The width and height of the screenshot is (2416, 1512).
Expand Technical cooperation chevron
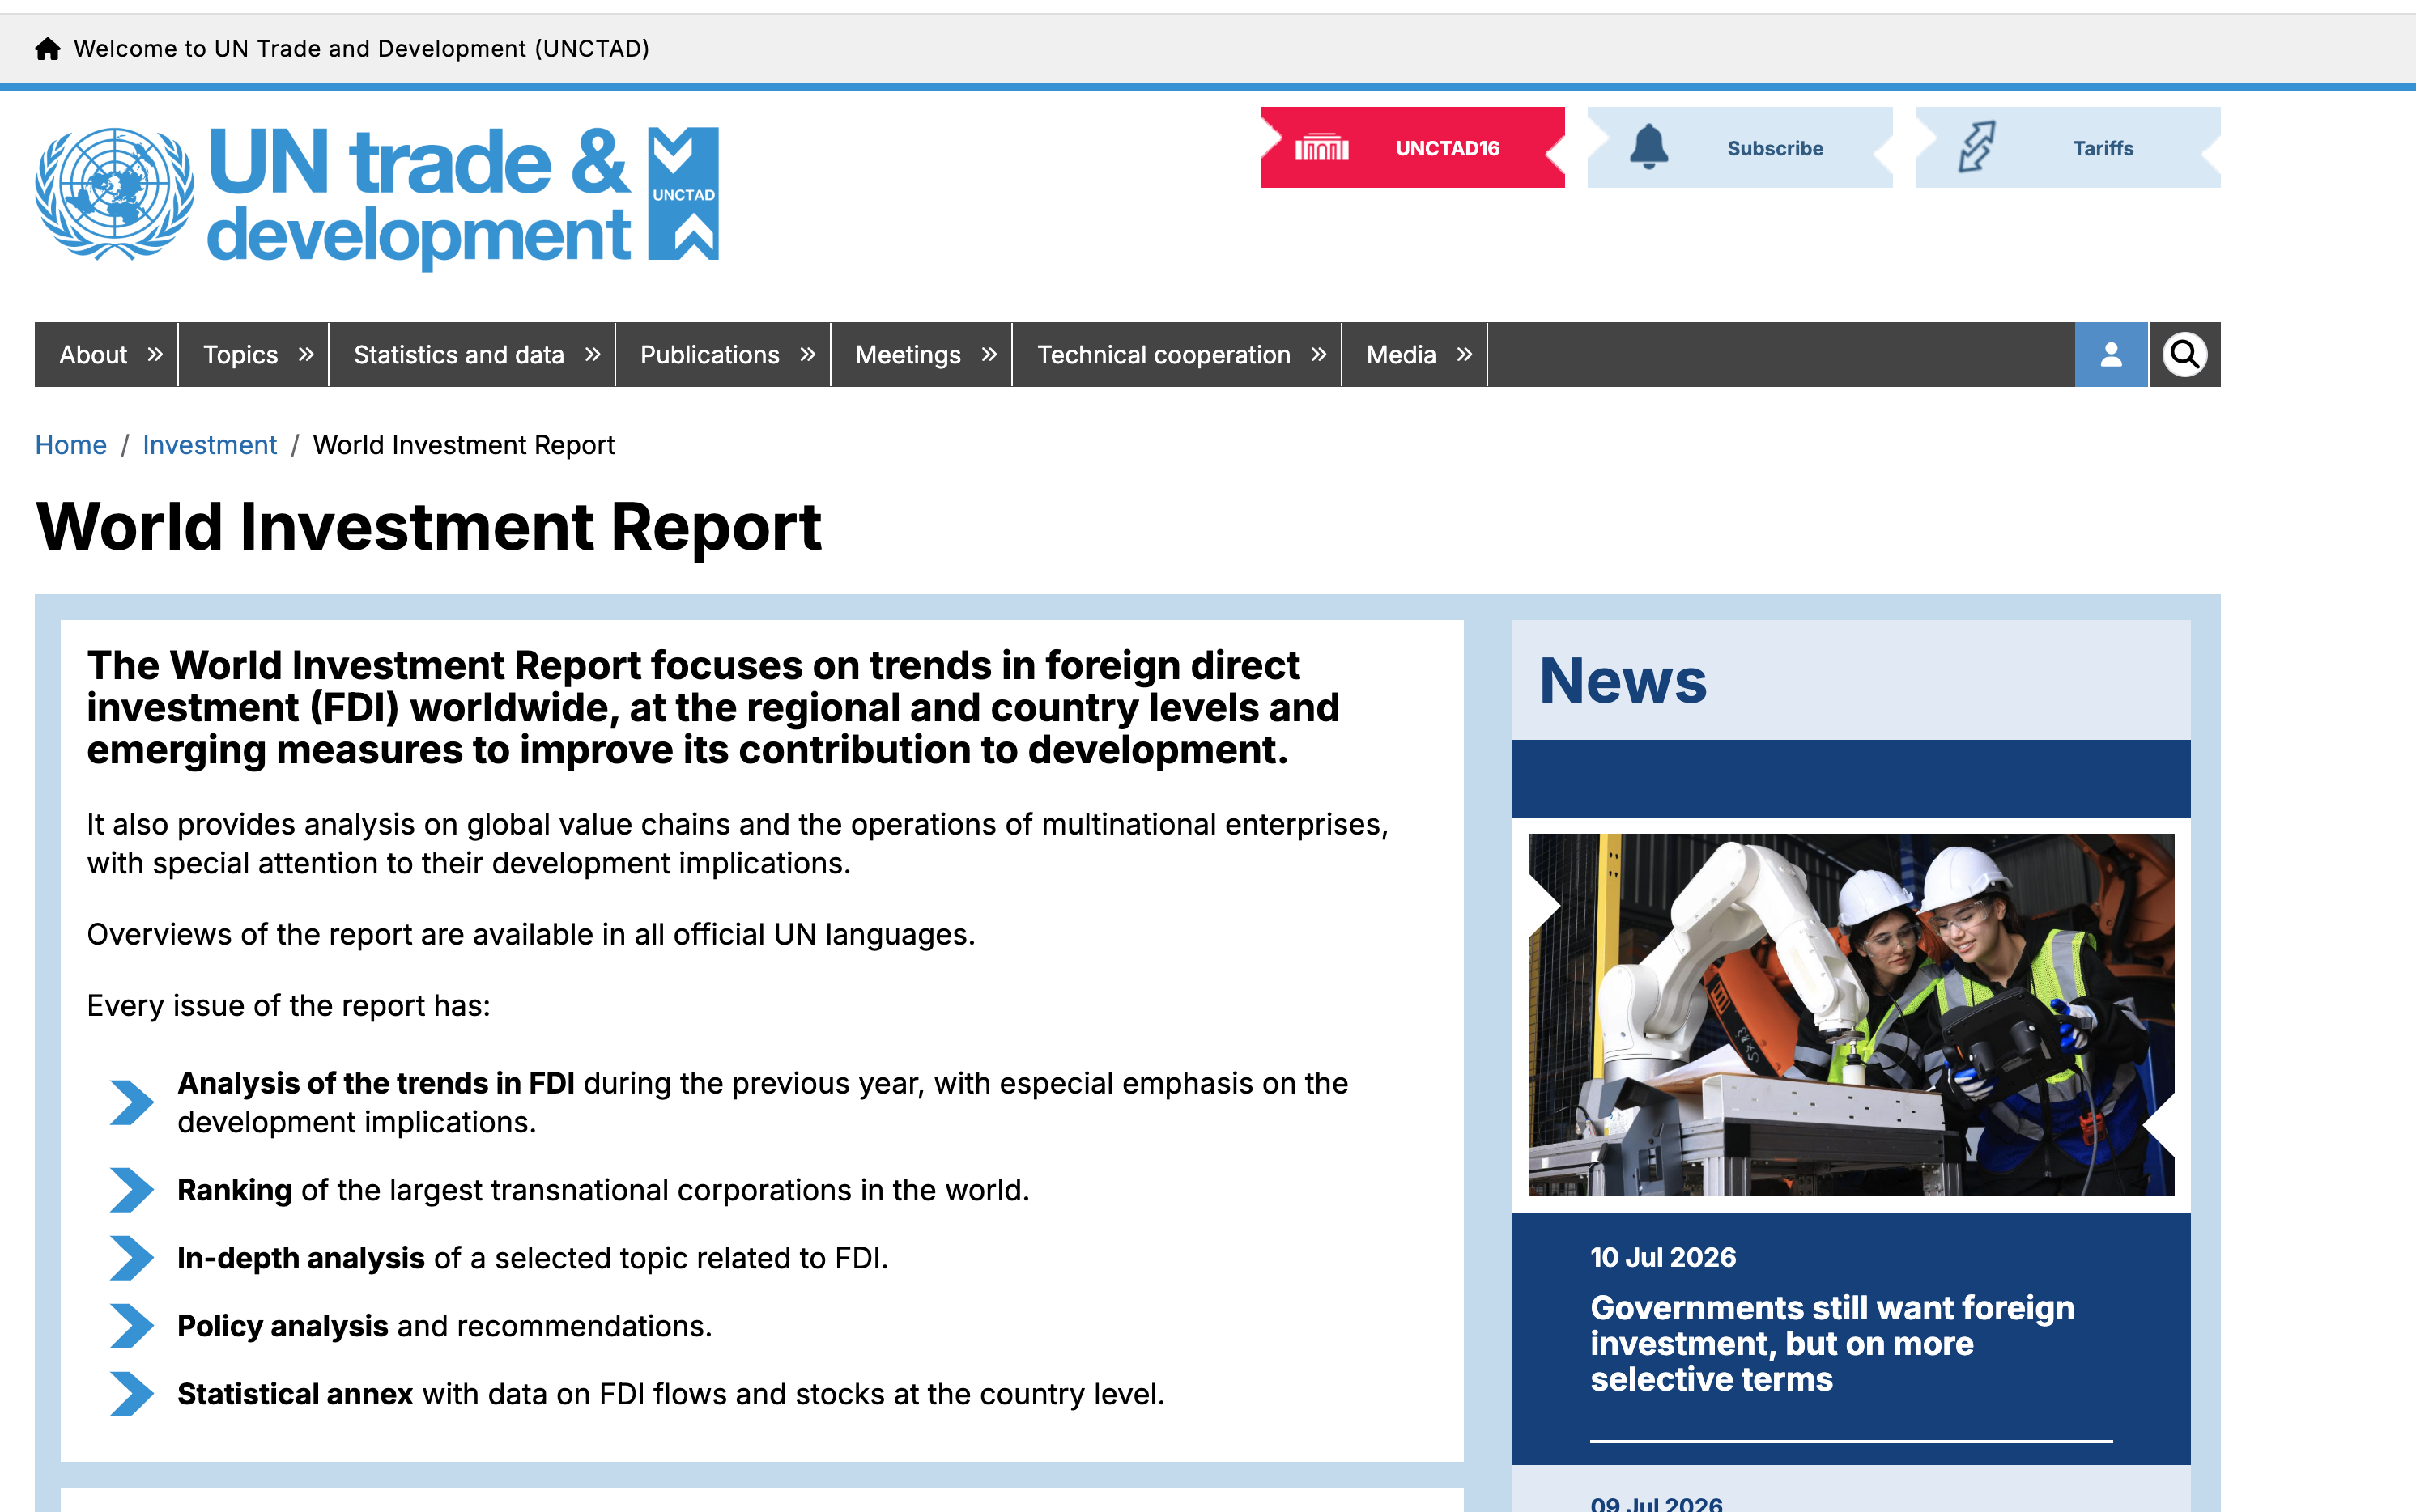coord(1319,354)
